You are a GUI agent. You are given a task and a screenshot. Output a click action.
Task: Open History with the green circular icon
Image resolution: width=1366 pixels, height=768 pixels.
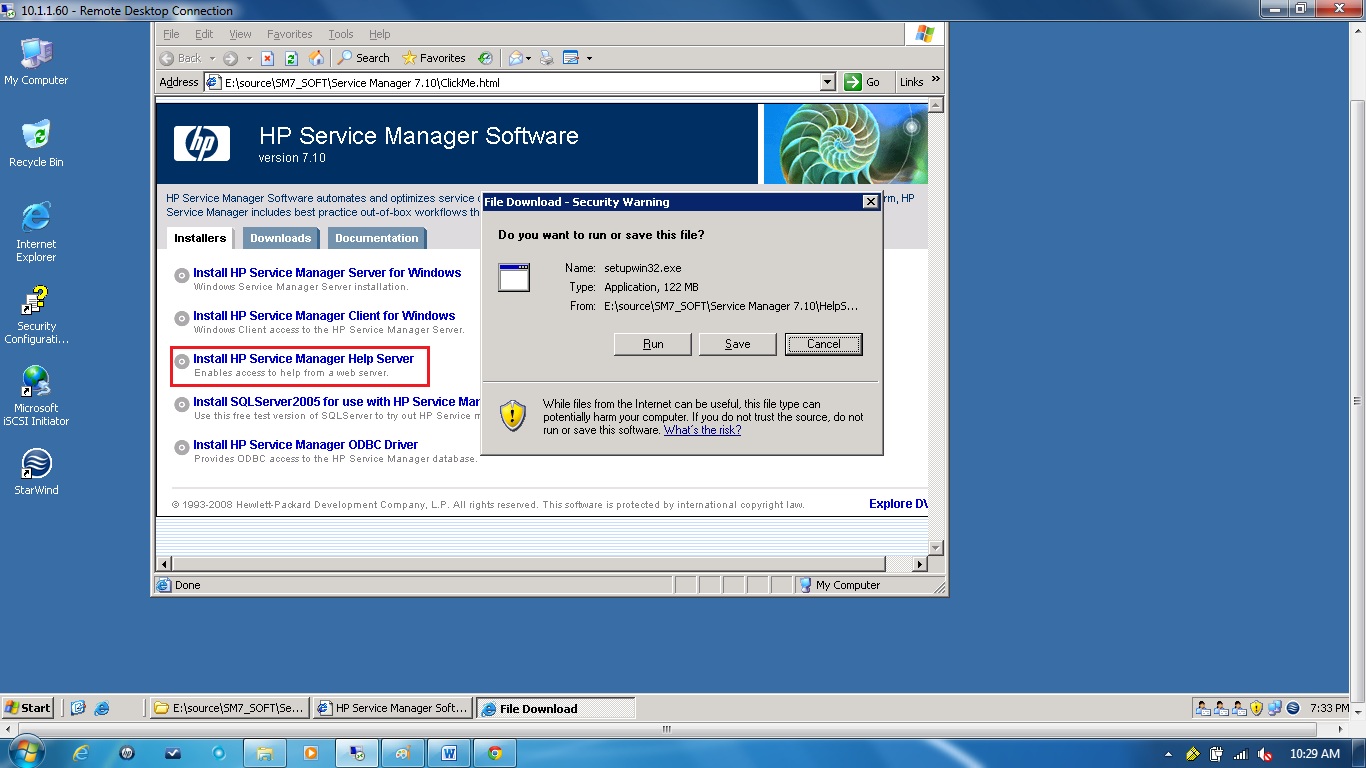click(x=485, y=58)
